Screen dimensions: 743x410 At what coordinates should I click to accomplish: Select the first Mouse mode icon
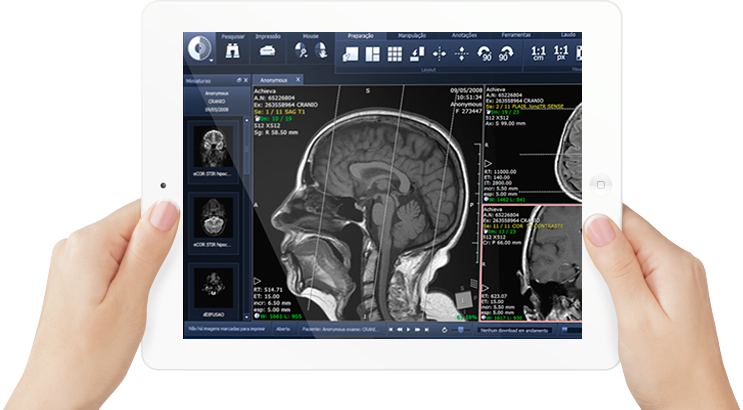tap(301, 50)
